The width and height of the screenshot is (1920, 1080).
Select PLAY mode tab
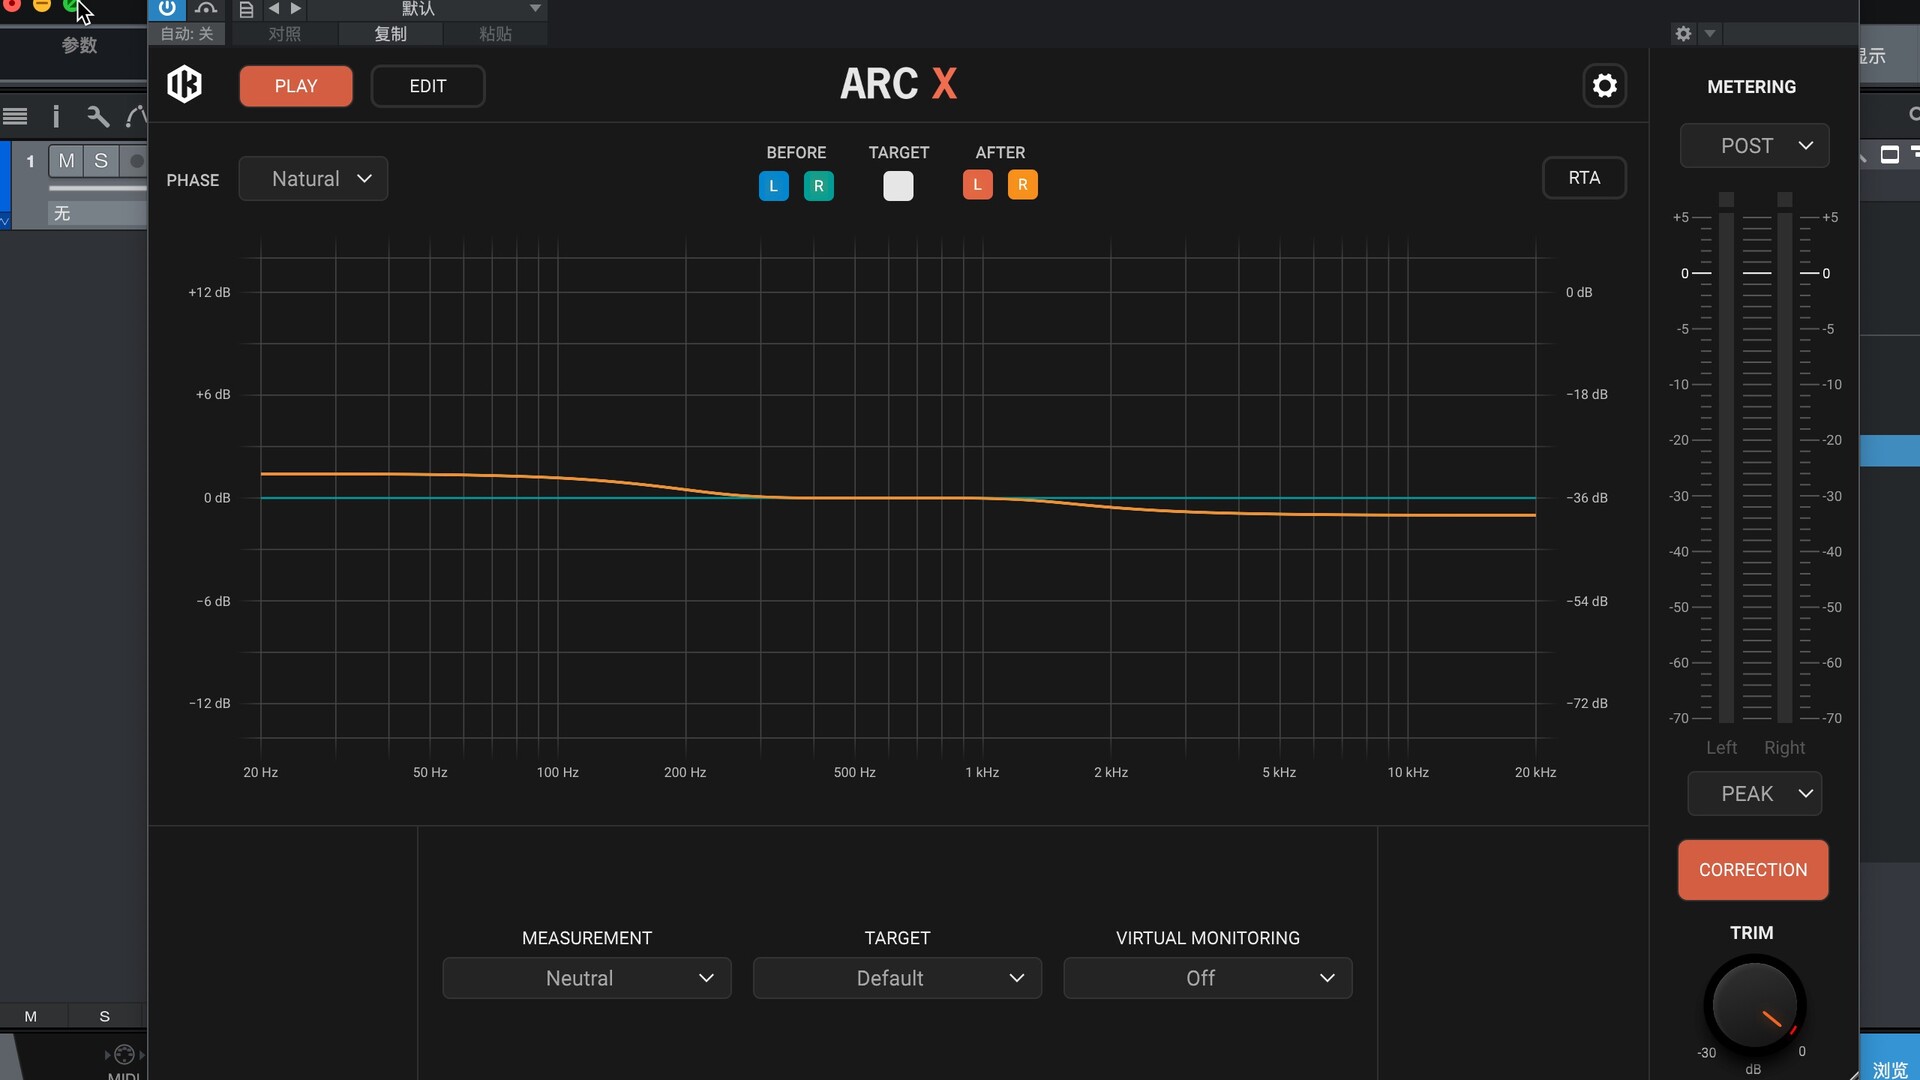tap(296, 86)
